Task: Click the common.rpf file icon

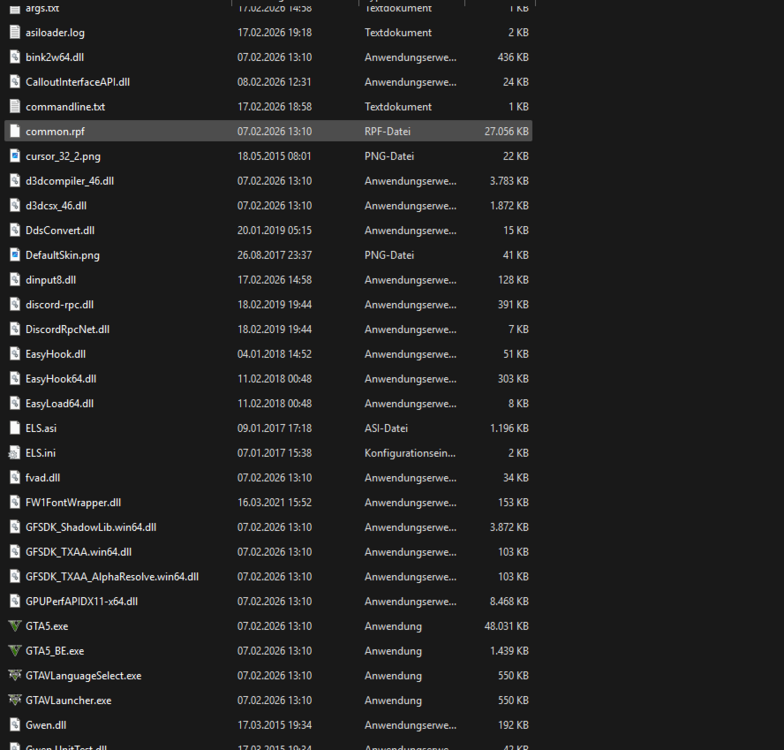Action: 15,132
